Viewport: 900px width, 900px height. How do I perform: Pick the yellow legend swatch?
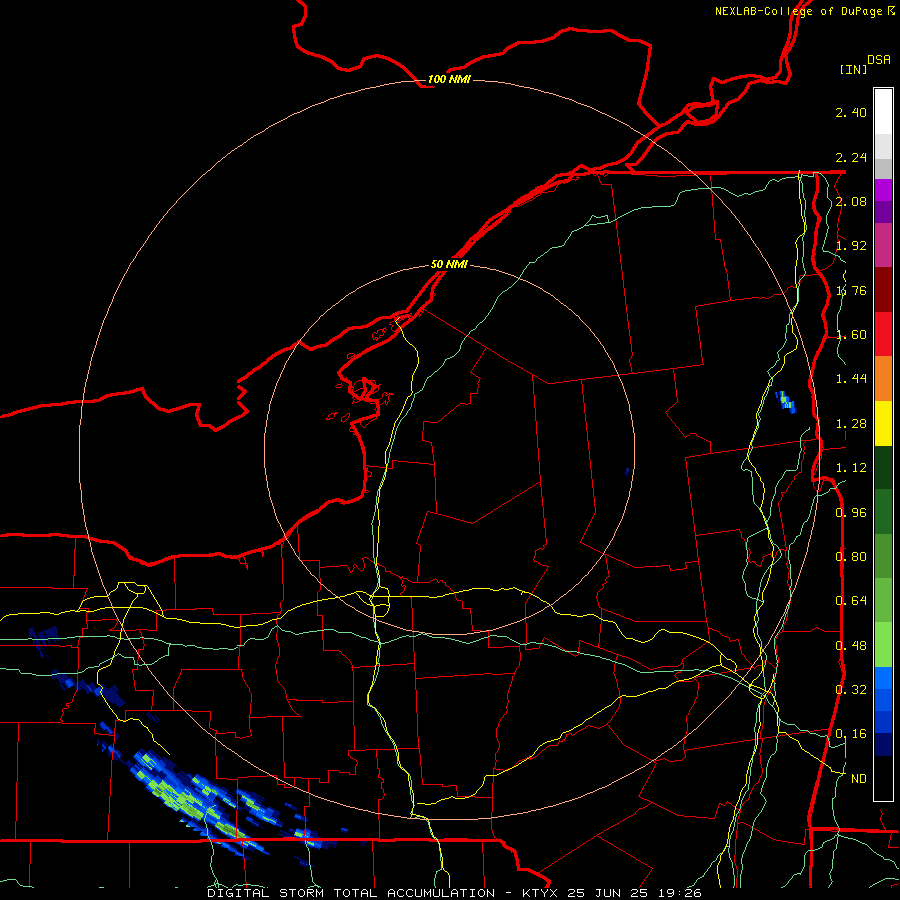pyautogui.click(x=883, y=423)
